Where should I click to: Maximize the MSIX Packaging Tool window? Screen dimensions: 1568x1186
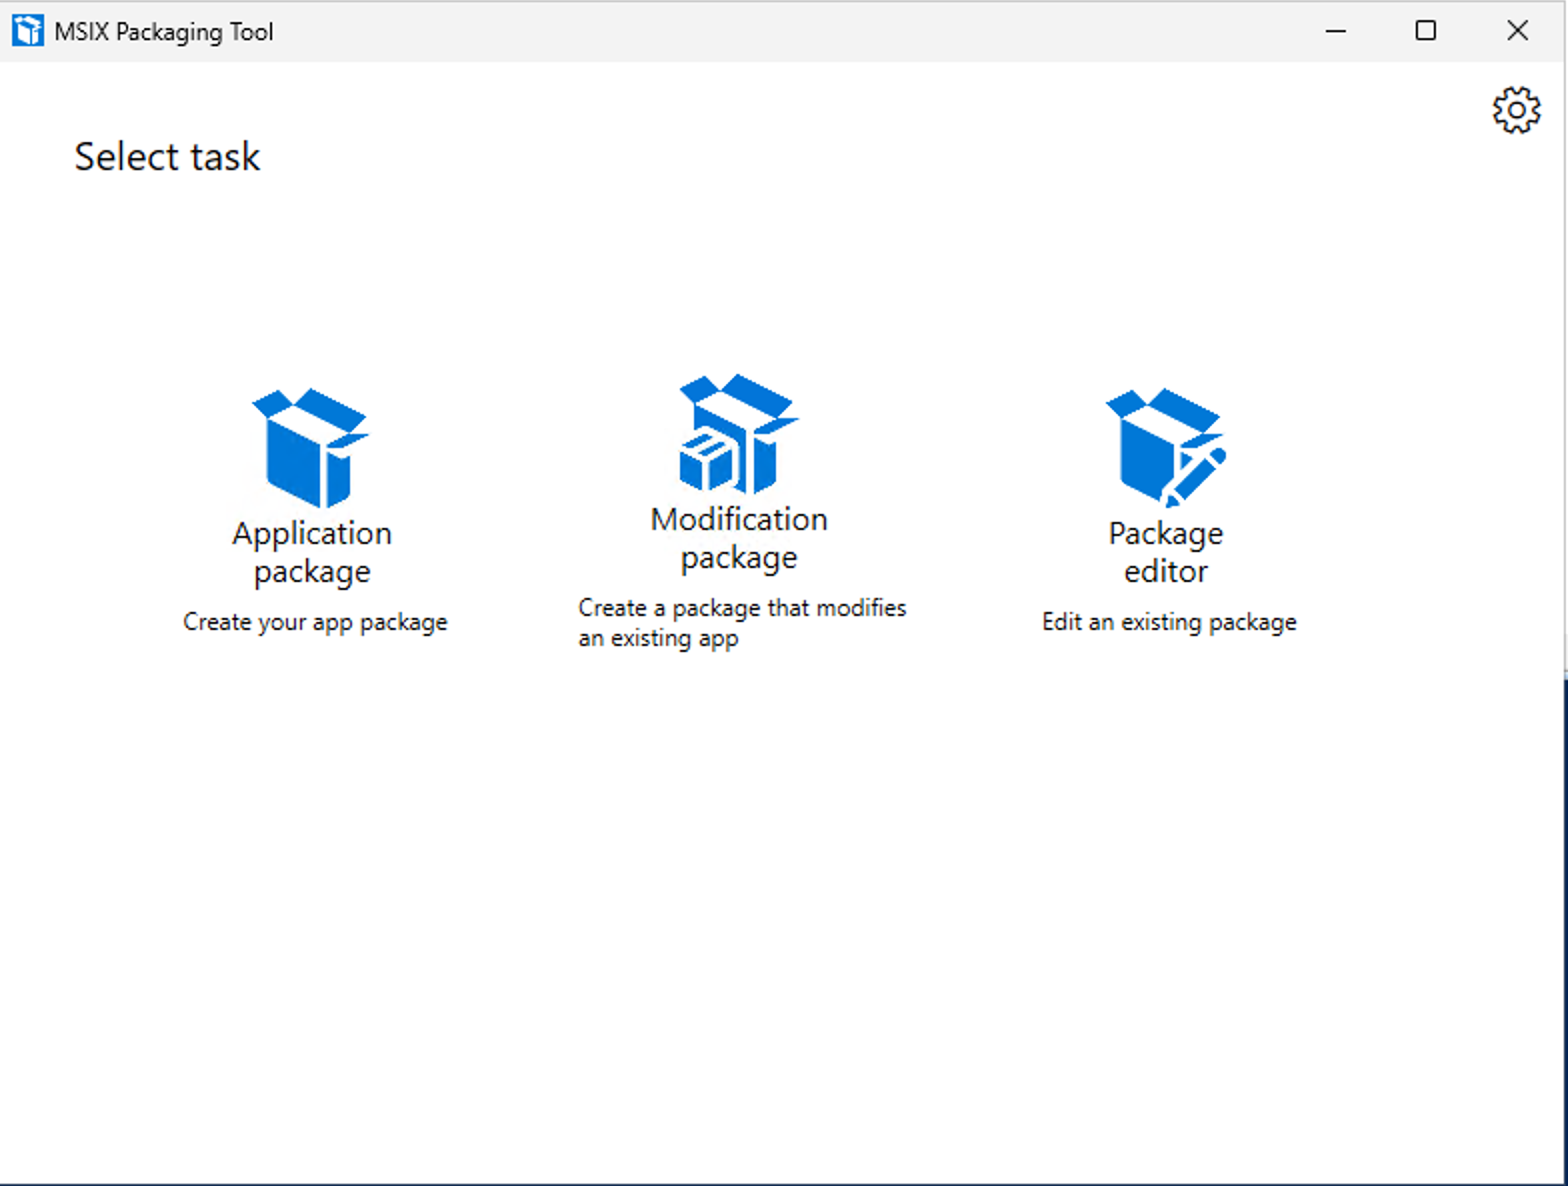tap(1426, 31)
